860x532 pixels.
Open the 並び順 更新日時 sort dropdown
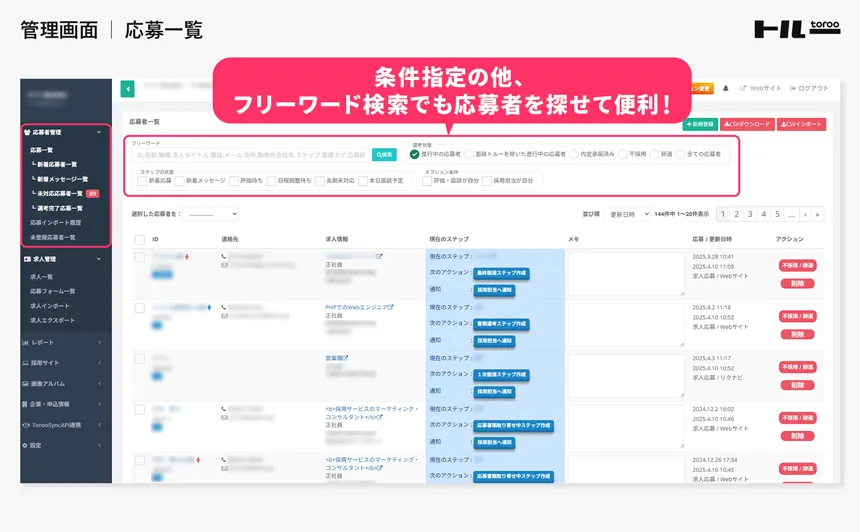[x=627, y=214]
